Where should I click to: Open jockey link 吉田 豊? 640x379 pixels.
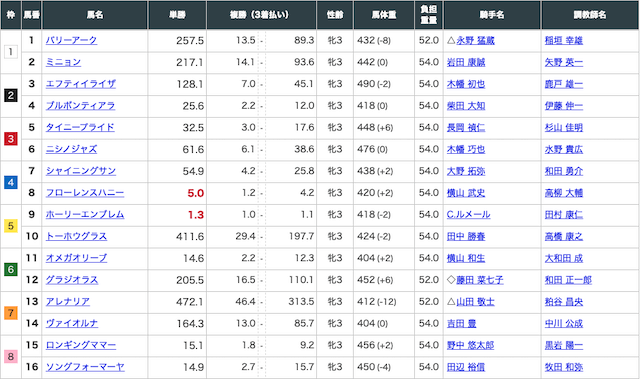click(461, 324)
